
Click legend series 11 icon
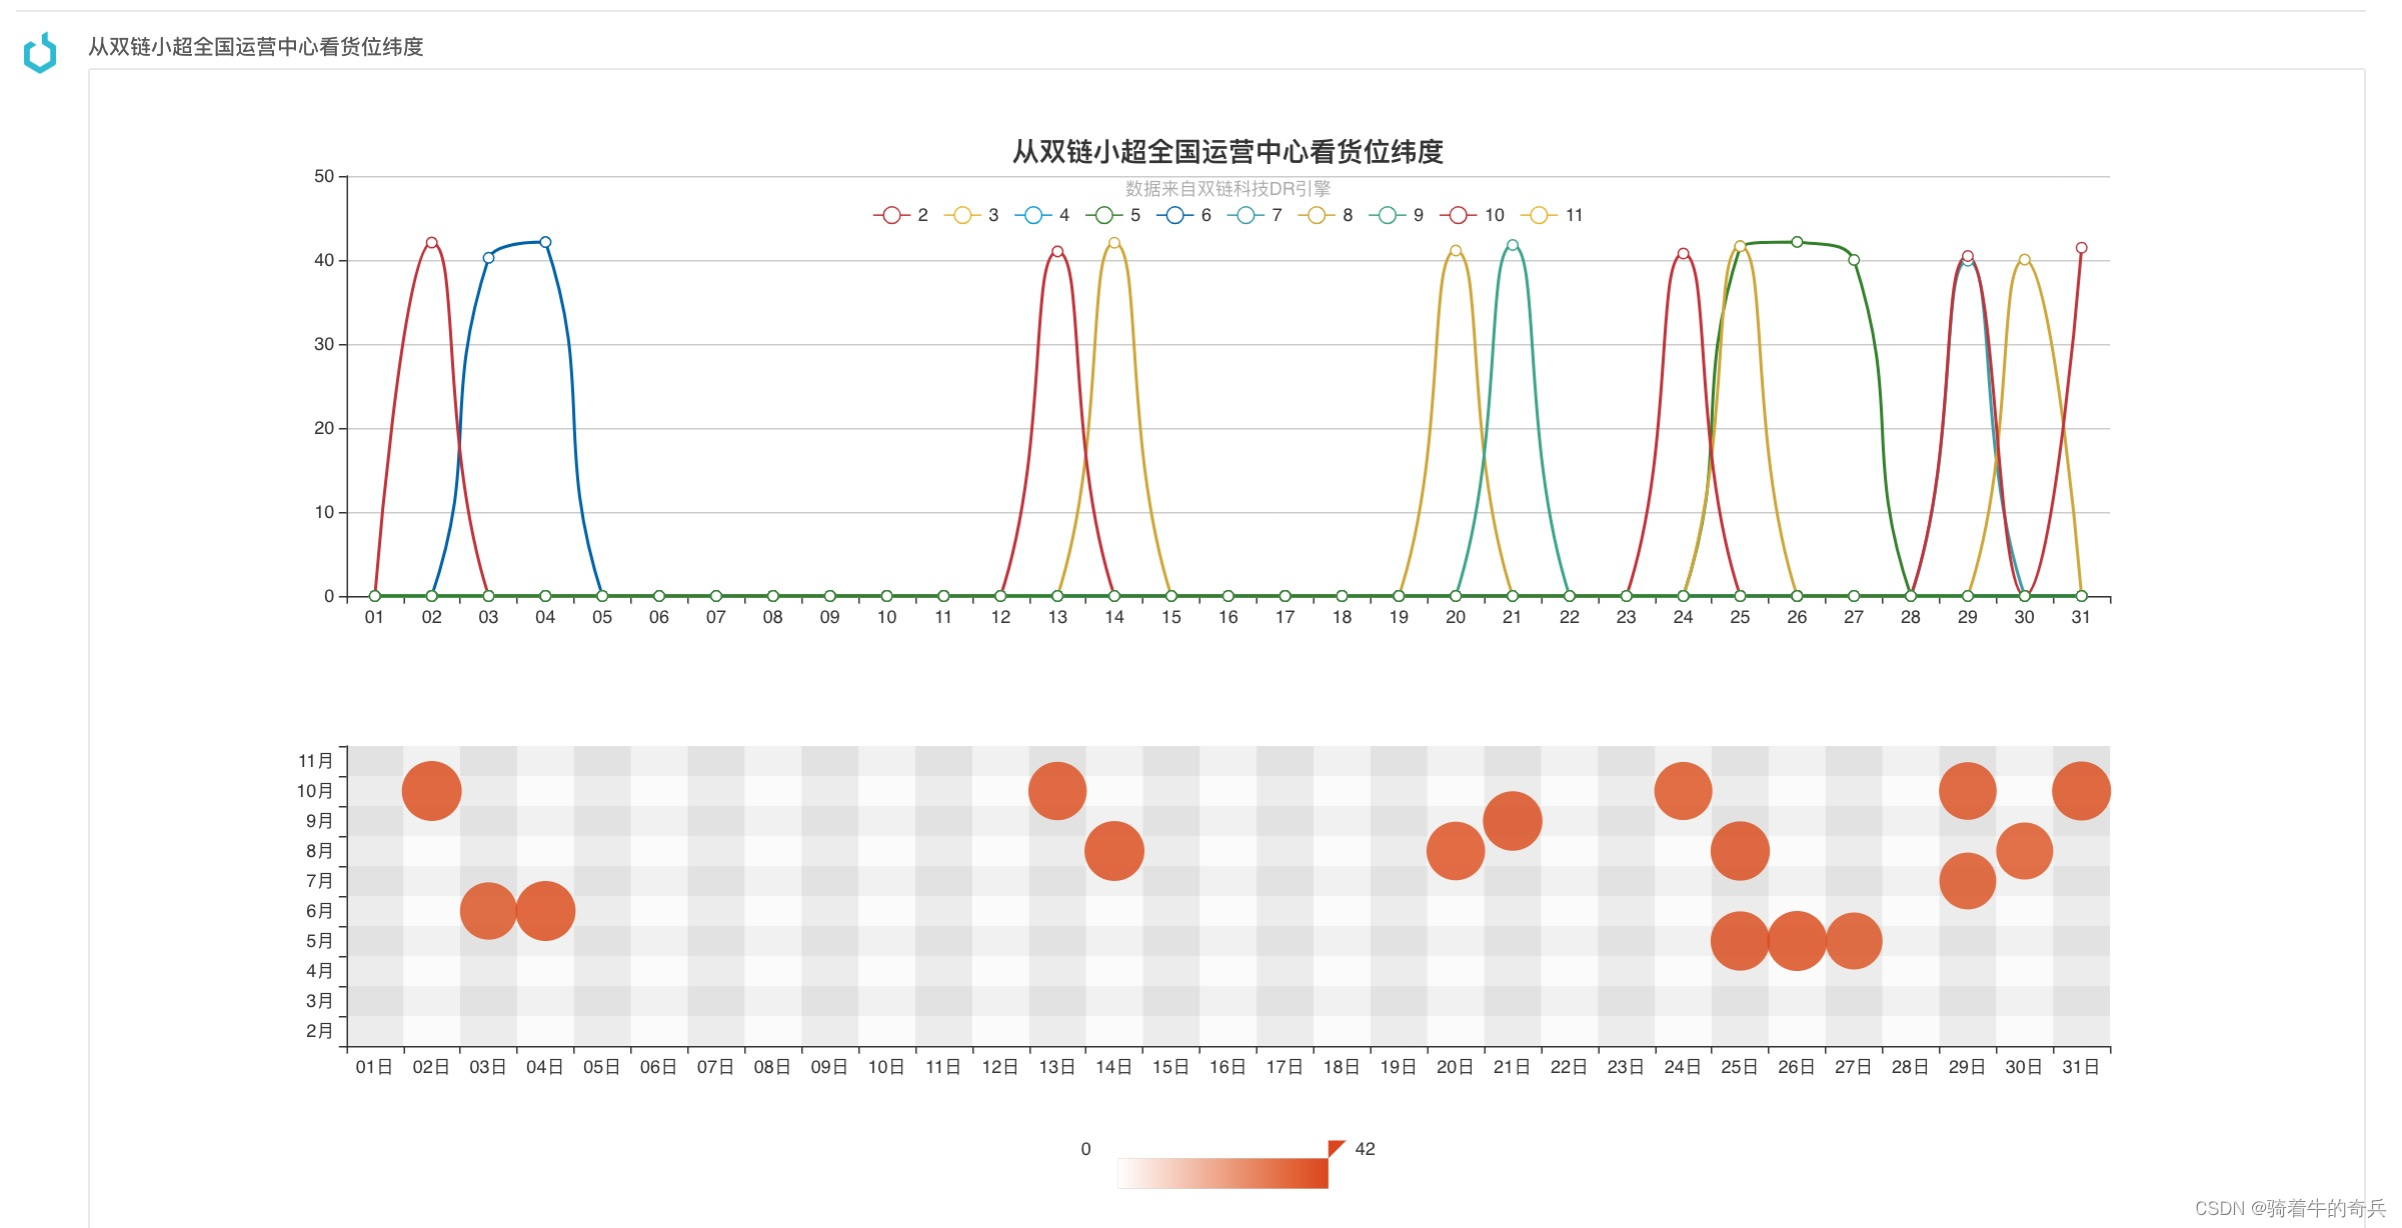(x=1539, y=215)
